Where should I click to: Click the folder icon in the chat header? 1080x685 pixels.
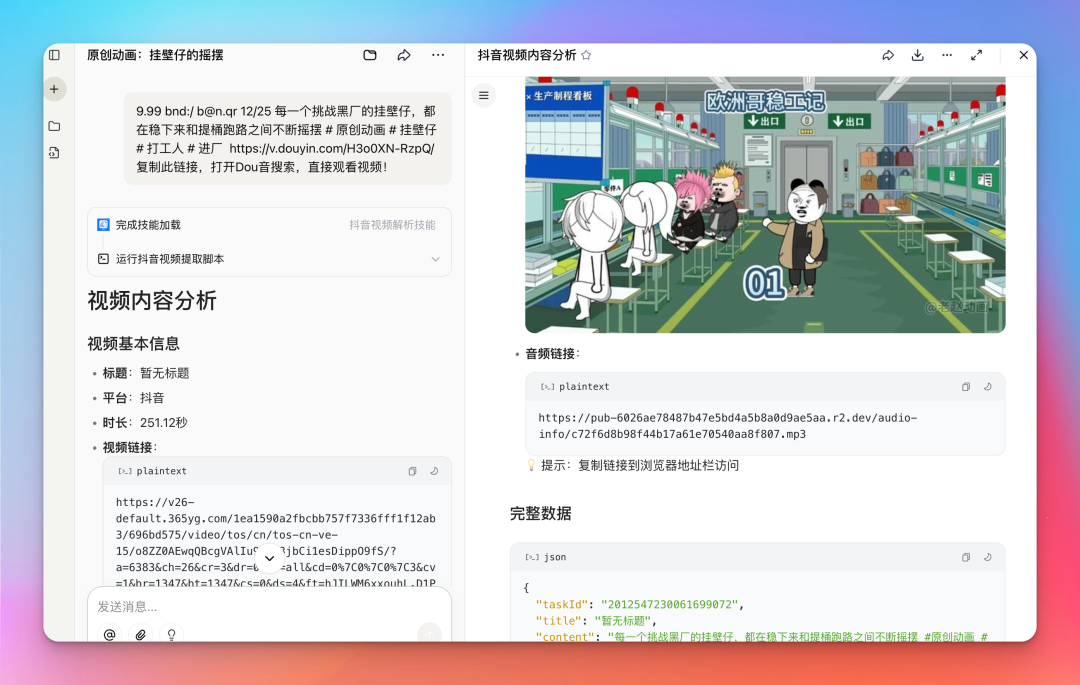click(369, 55)
